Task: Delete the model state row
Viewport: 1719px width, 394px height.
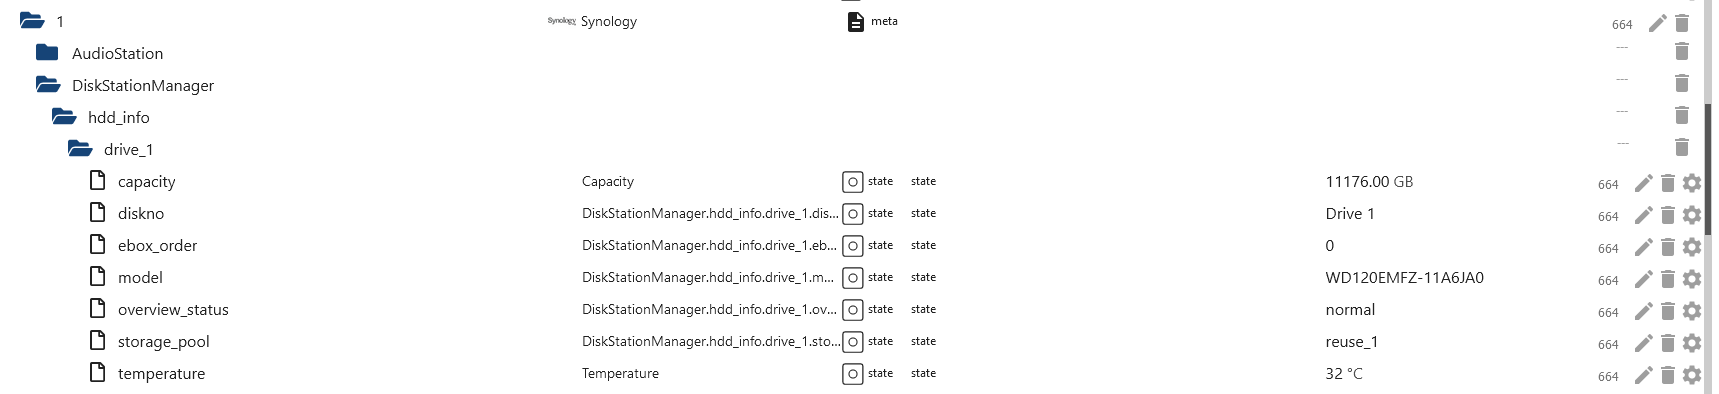Action: point(1667,279)
